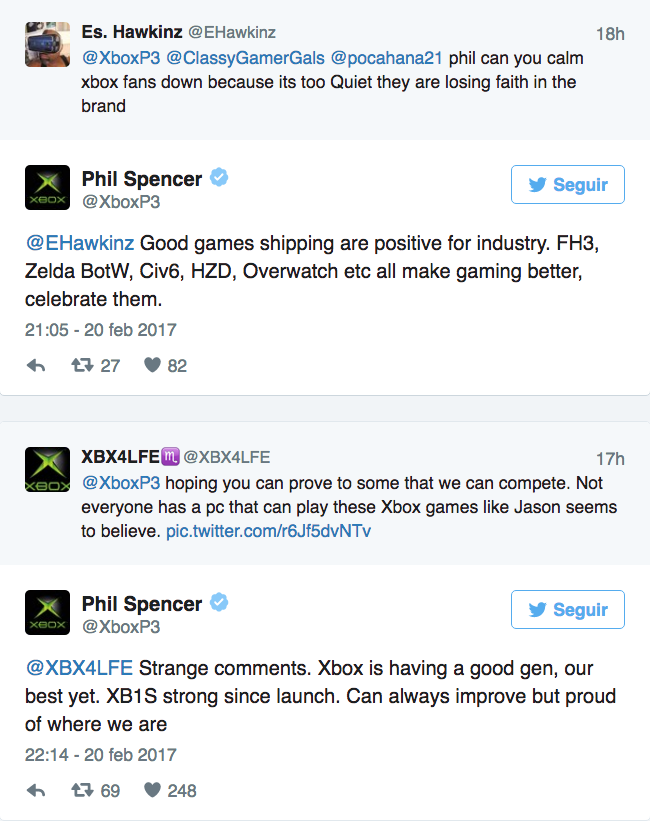Open the 21:05 - 20 feb 2017 timestamp
The image size is (650, 821).
(100, 329)
